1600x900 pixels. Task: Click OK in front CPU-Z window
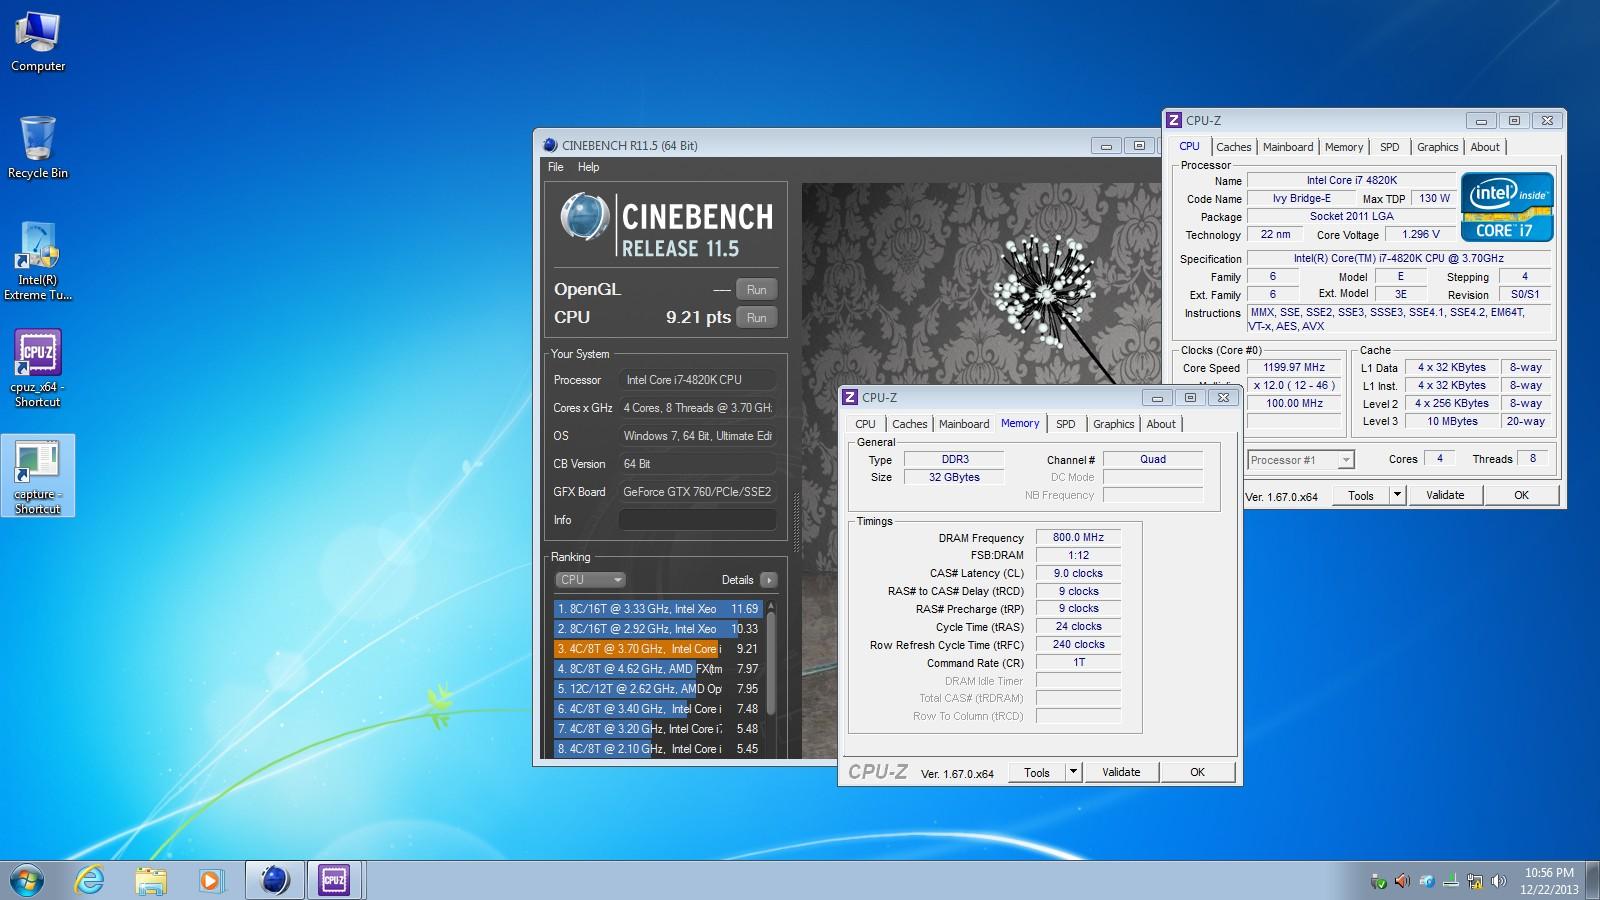tap(1197, 772)
